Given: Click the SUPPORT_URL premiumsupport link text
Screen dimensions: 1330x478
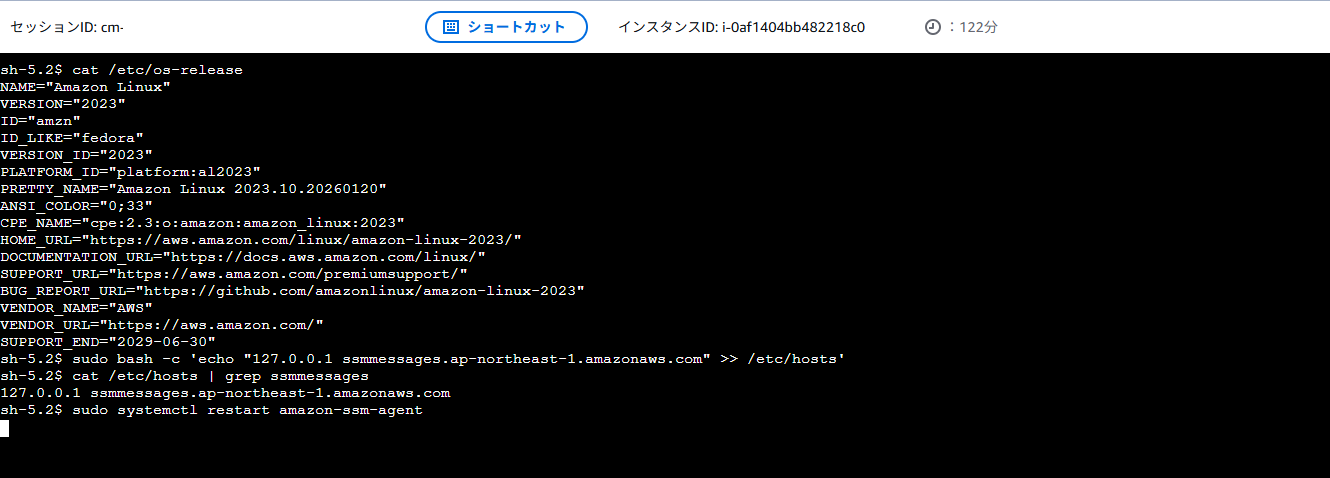Looking at the screenshot, I should tap(288, 273).
